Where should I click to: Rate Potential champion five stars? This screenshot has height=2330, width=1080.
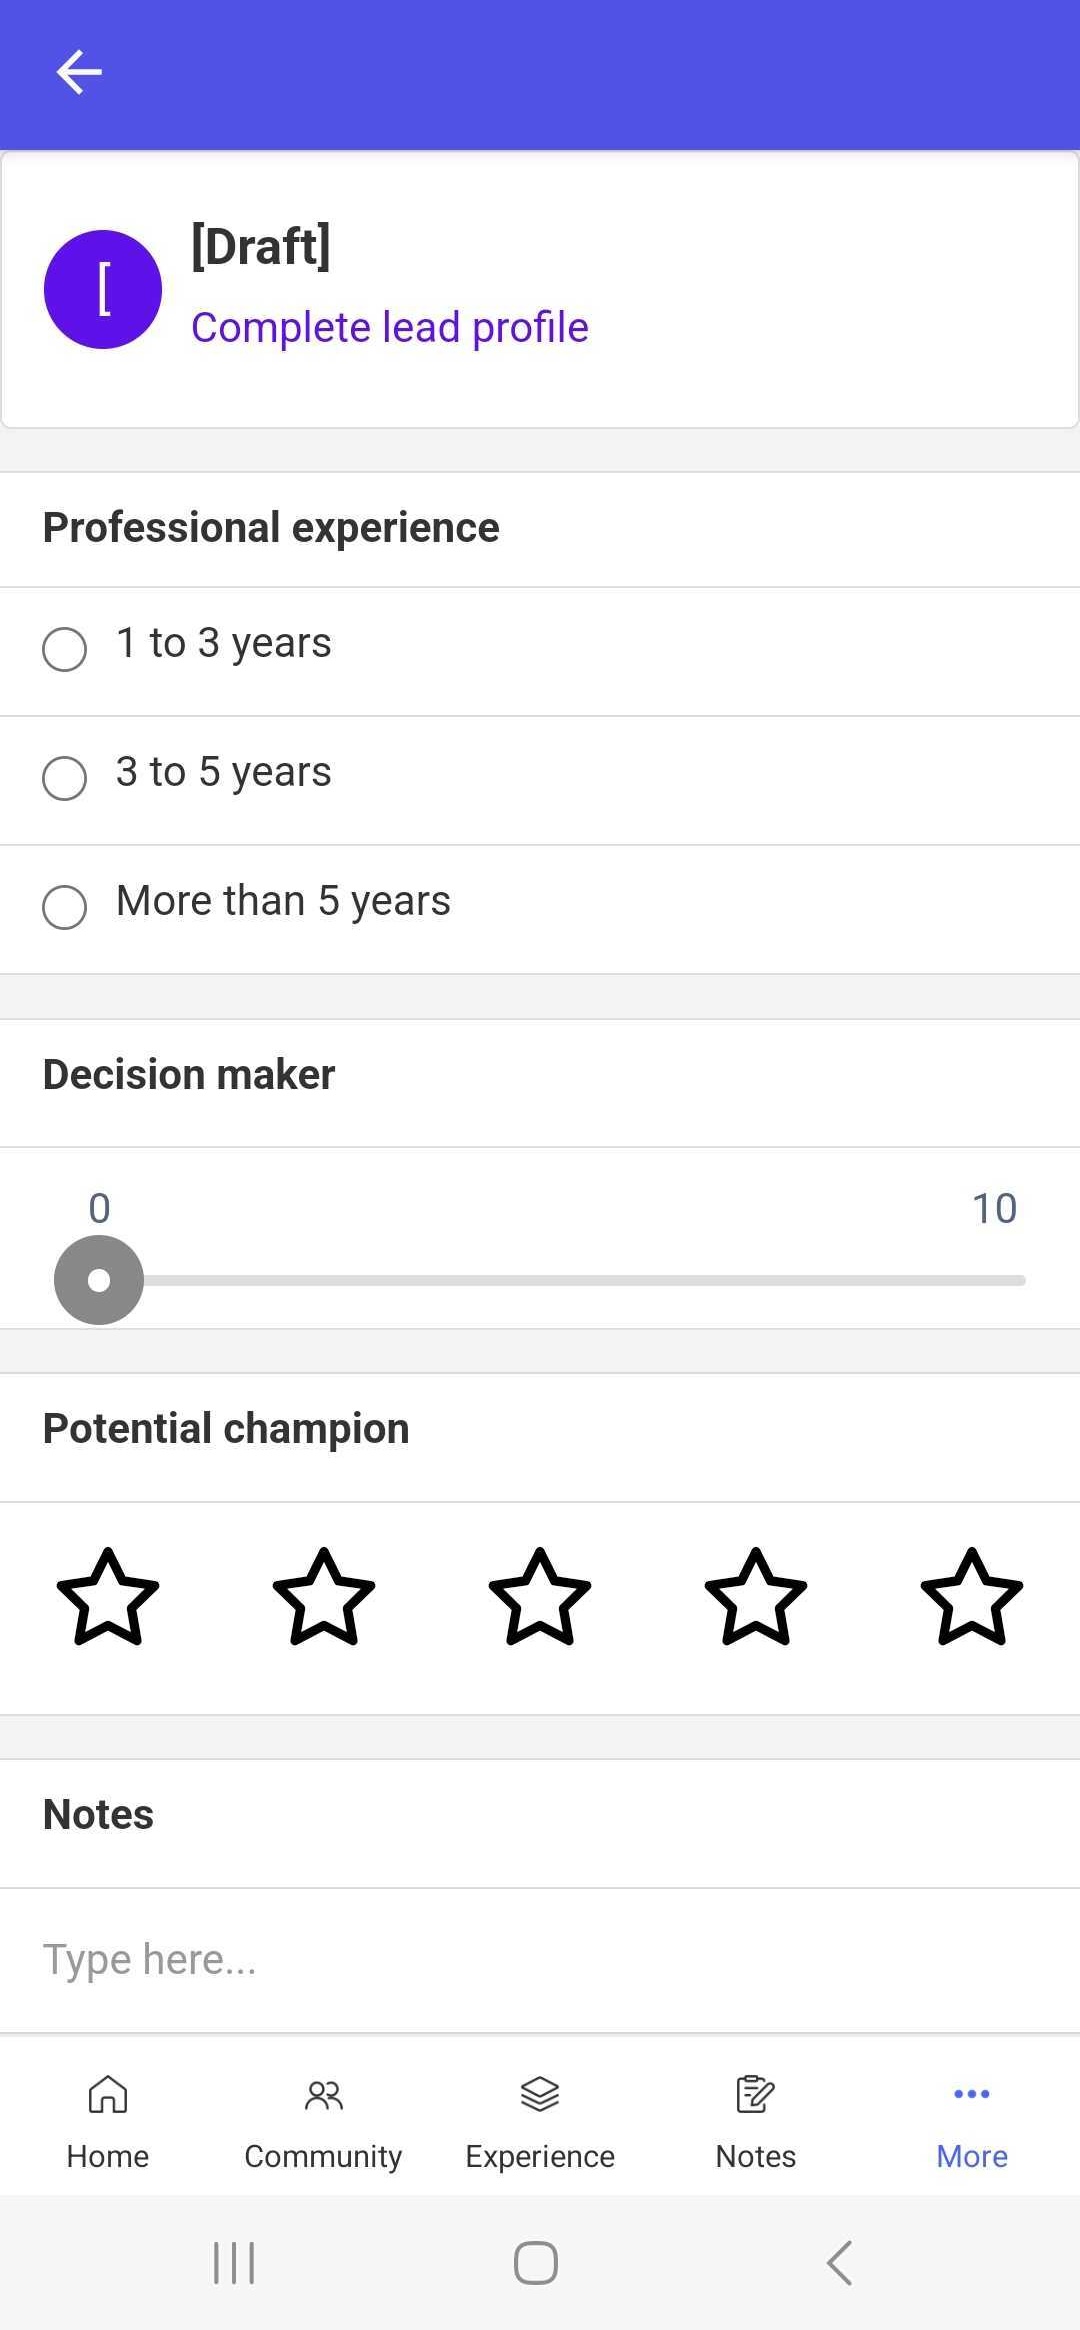click(972, 1597)
